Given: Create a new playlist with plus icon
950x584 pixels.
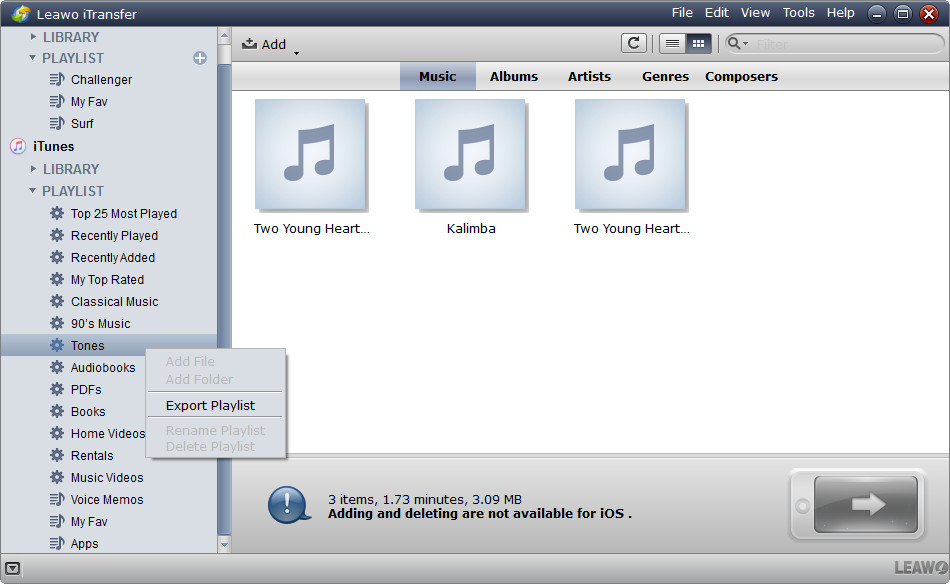Looking at the screenshot, I should point(200,58).
